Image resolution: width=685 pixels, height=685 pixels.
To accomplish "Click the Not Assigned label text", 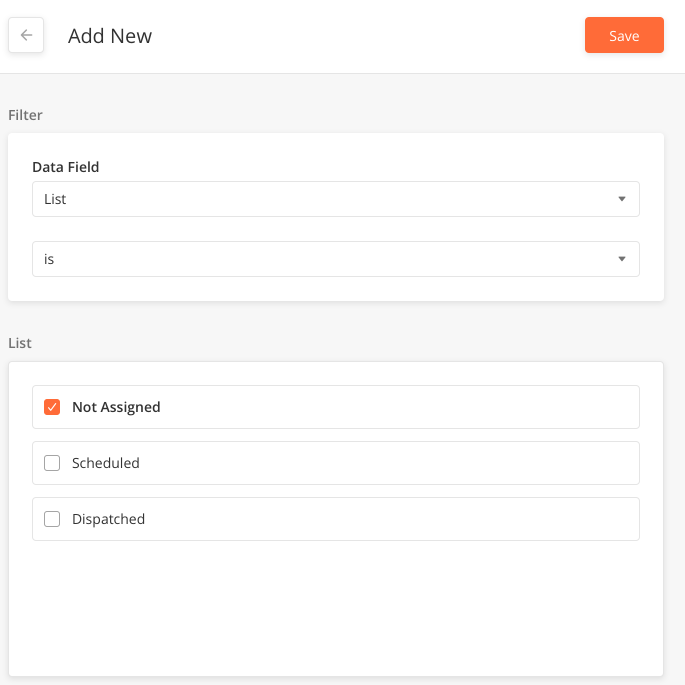I will pyautogui.click(x=116, y=407).
